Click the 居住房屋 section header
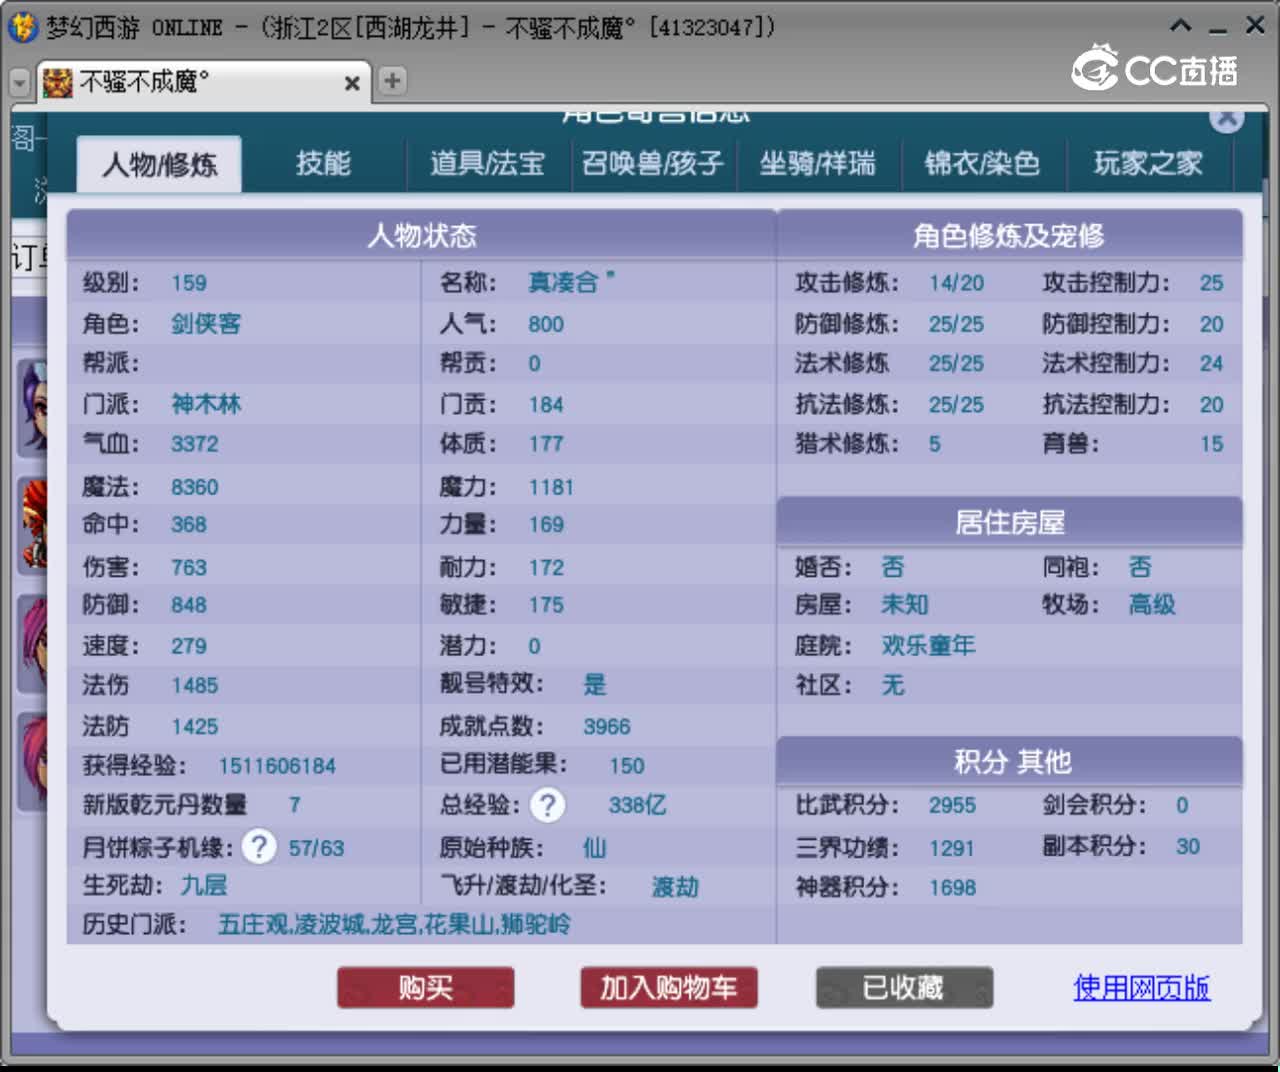The image size is (1280, 1072). click(x=1009, y=522)
